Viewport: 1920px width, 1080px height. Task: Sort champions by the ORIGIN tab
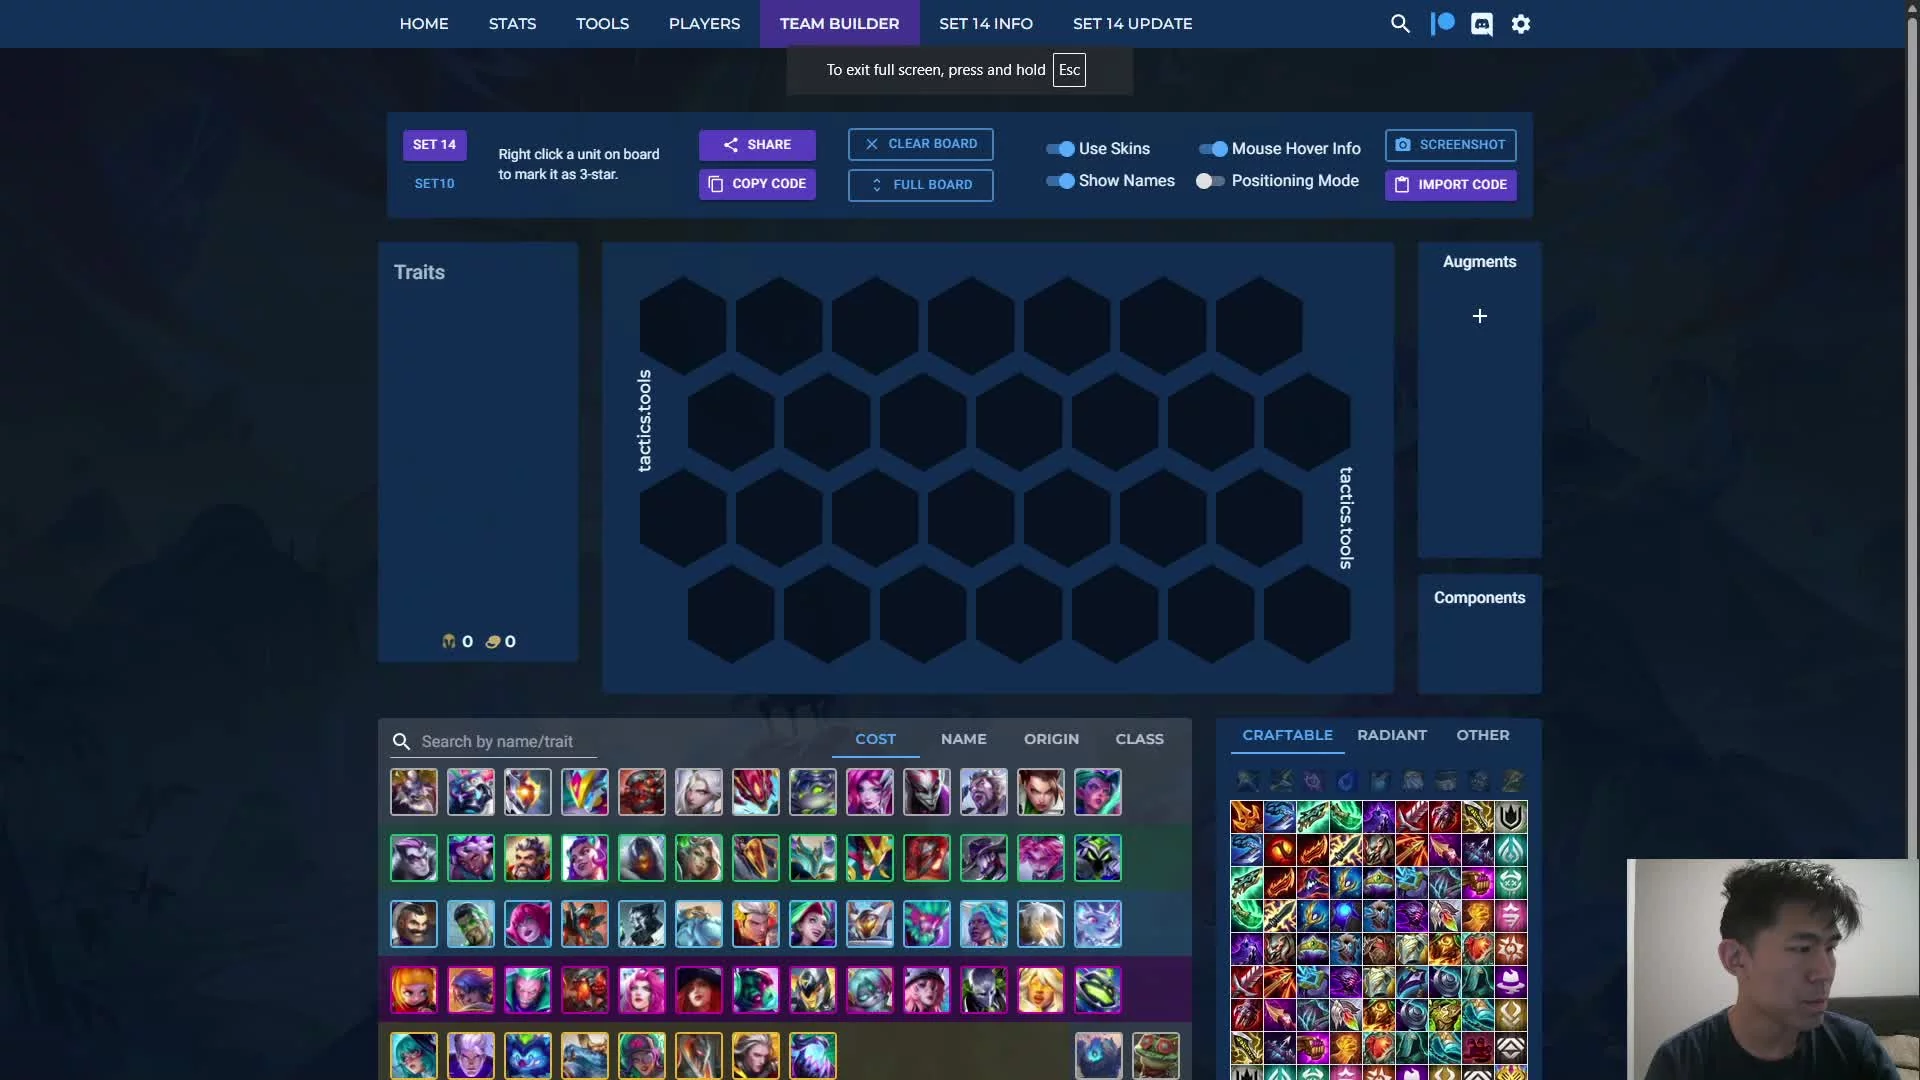click(1051, 739)
